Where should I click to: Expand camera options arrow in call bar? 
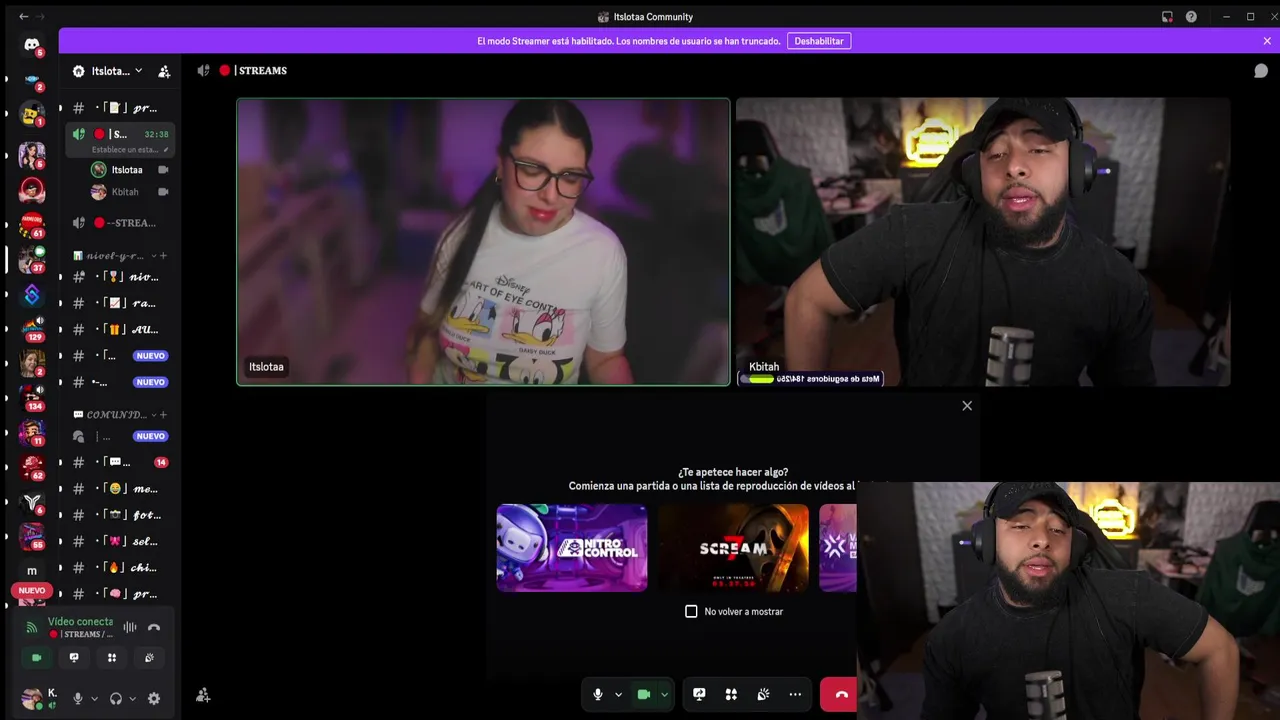[664, 694]
